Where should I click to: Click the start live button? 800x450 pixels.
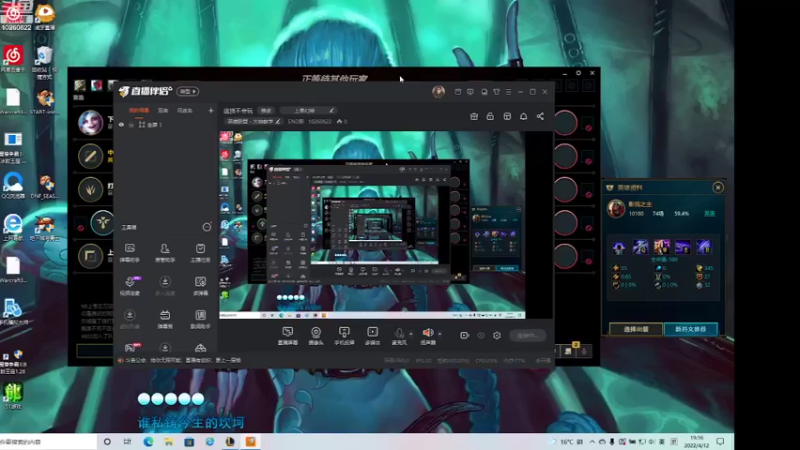tap(528, 335)
